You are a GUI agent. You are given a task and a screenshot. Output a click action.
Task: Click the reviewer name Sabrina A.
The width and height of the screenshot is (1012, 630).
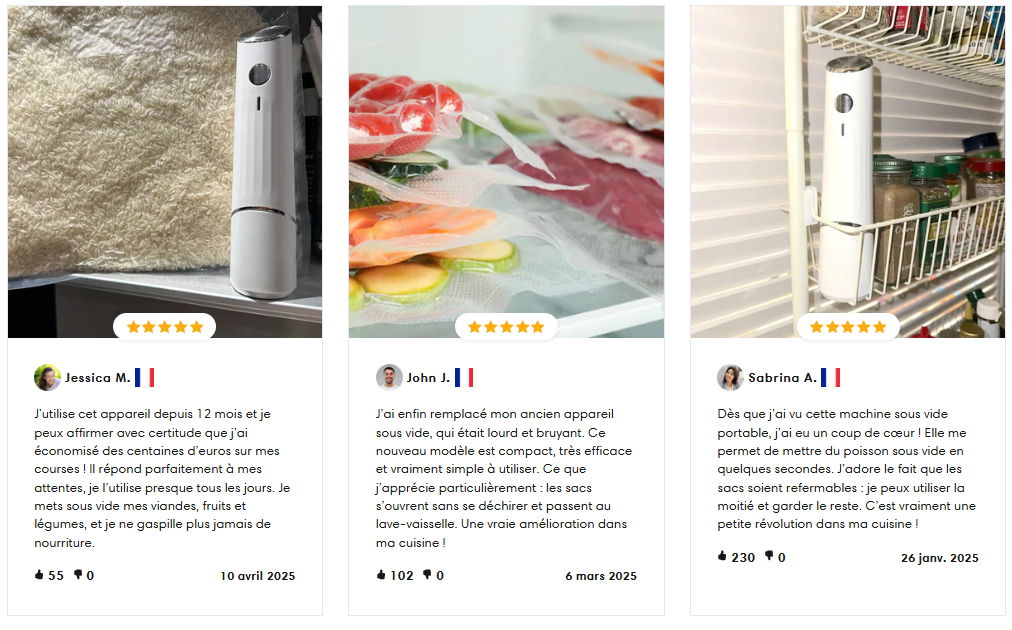pyautogui.click(x=782, y=378)
